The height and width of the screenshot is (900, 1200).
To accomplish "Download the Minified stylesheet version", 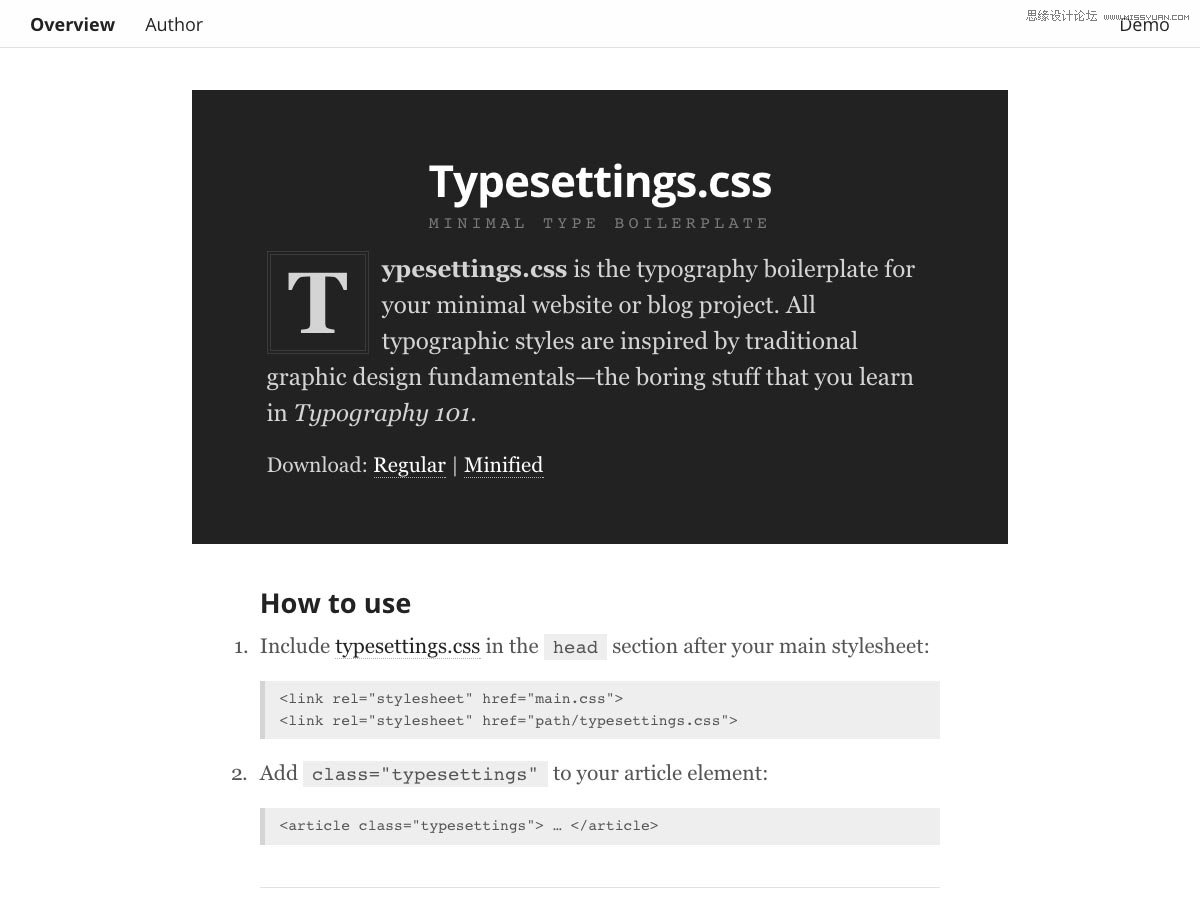I will point(503,465).
